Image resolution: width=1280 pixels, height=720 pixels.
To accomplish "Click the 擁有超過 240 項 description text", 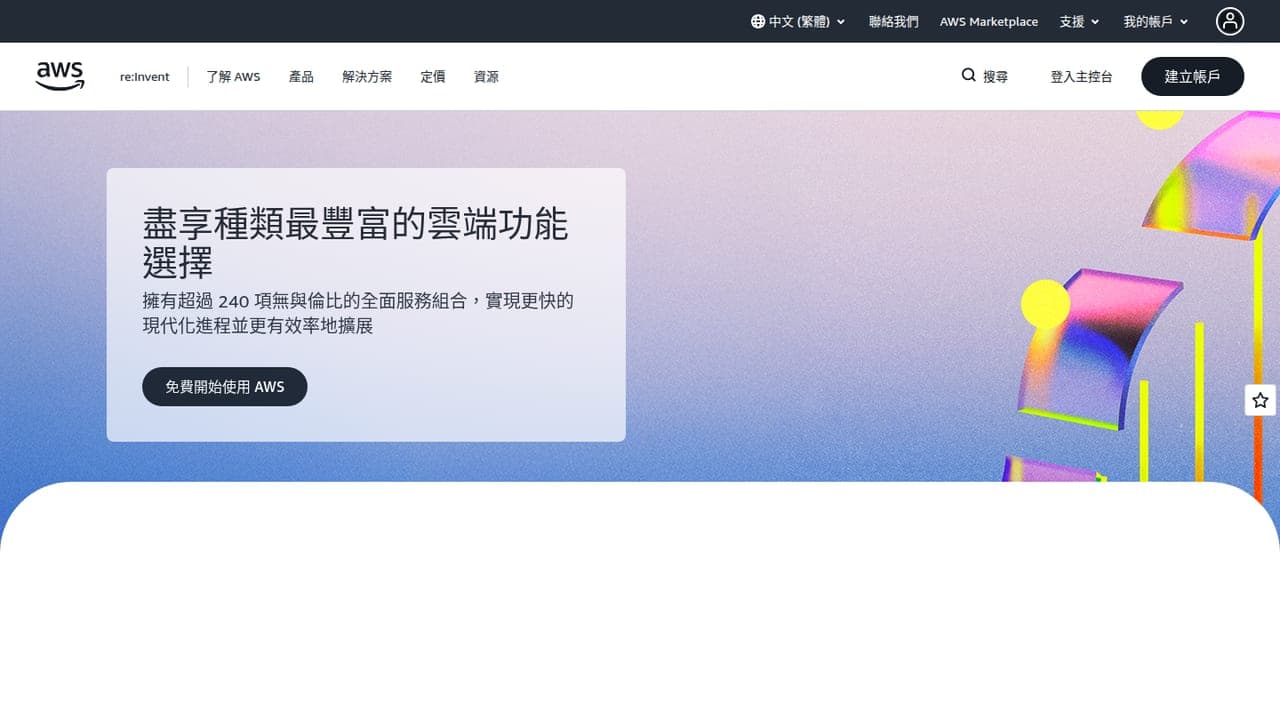I will (358, 313).
